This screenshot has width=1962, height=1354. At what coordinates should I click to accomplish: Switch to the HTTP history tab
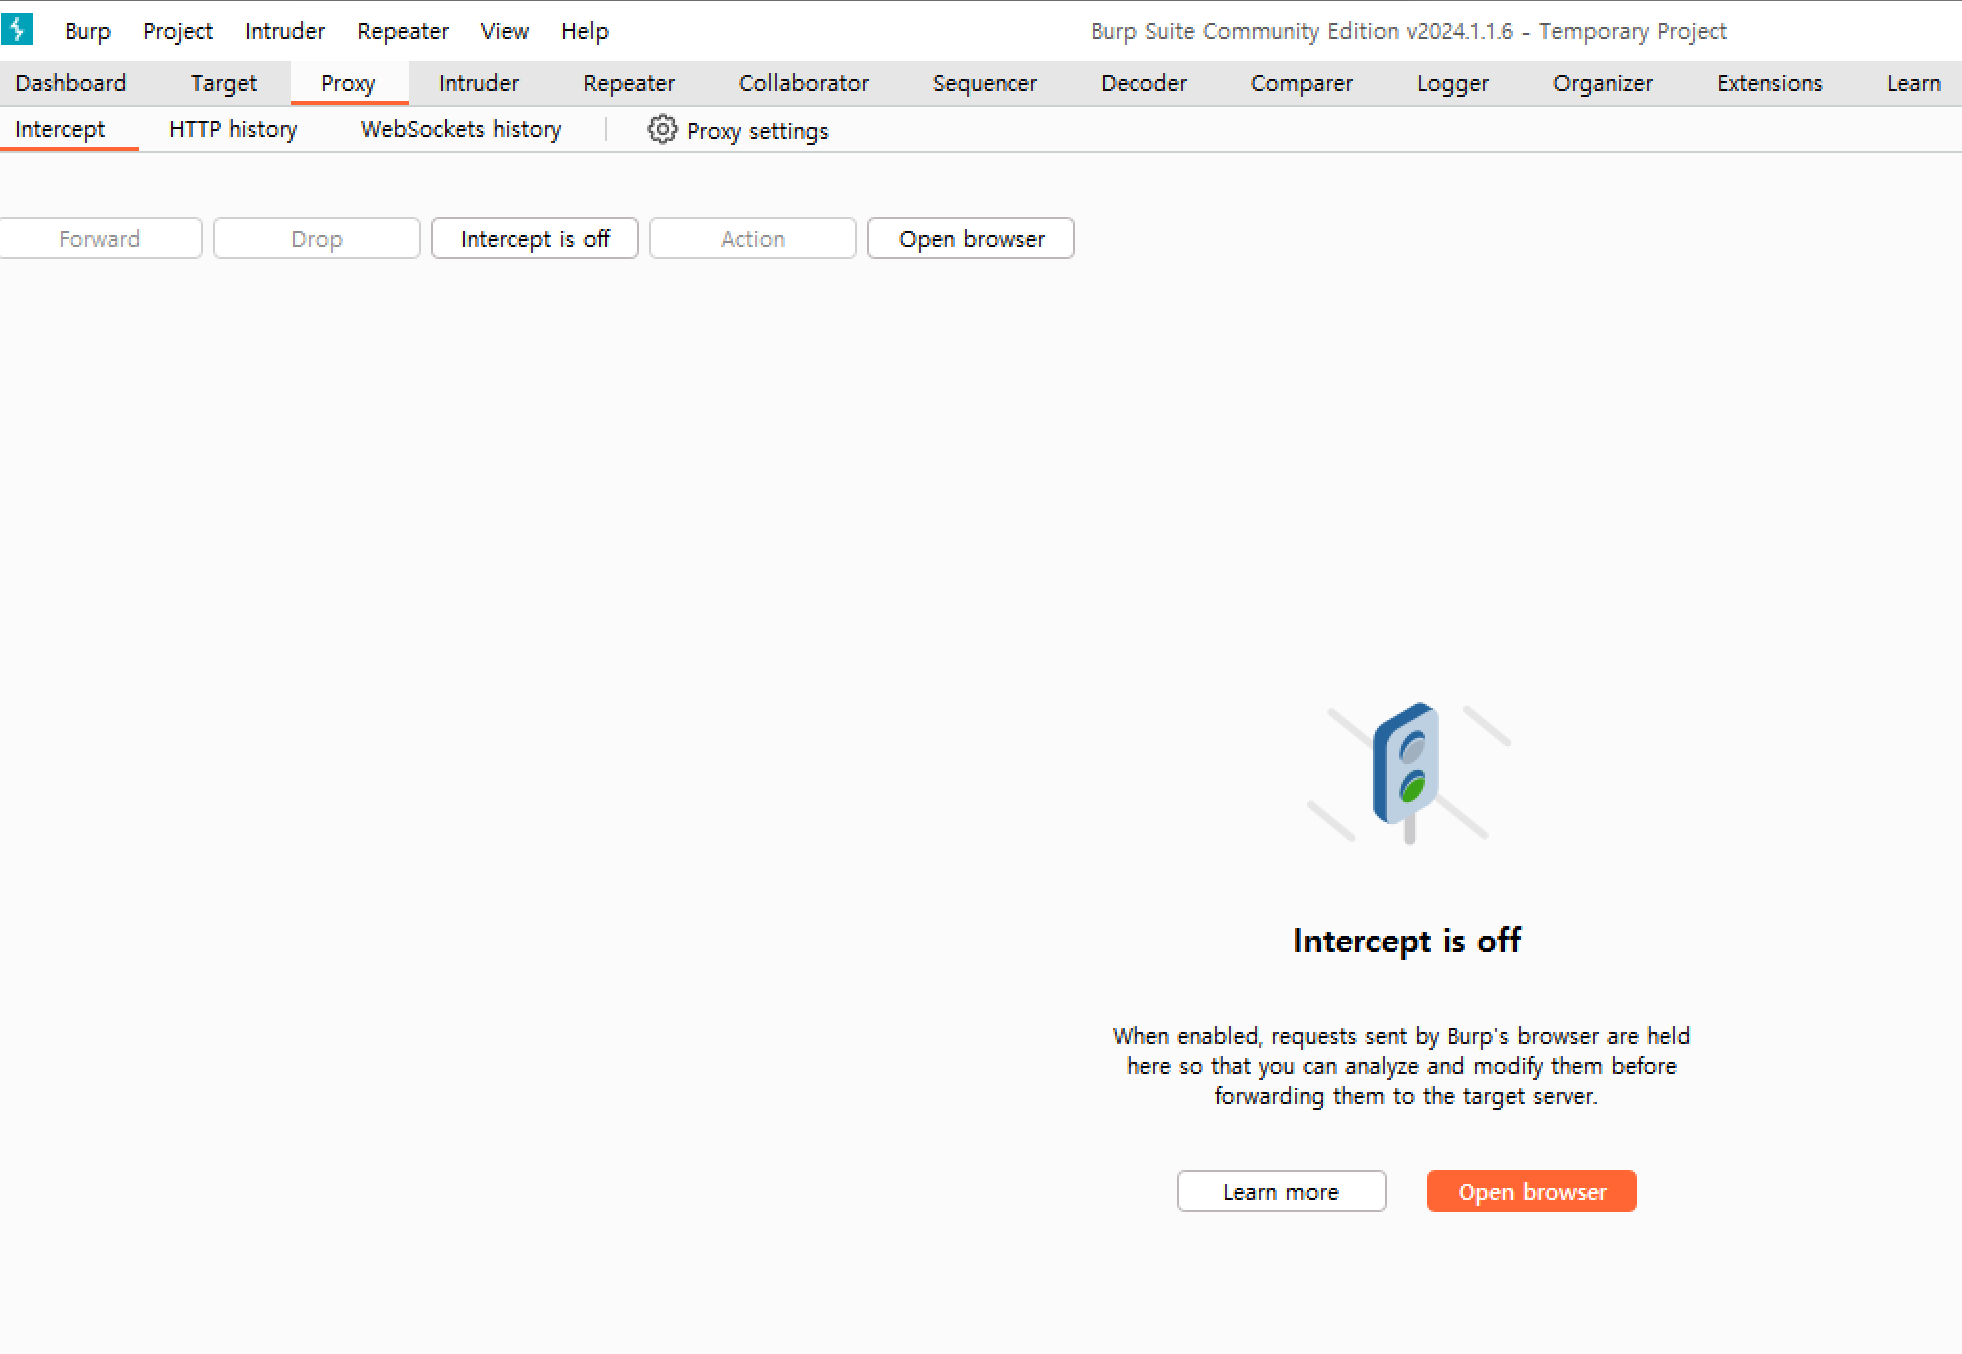(x=232, y=130)
